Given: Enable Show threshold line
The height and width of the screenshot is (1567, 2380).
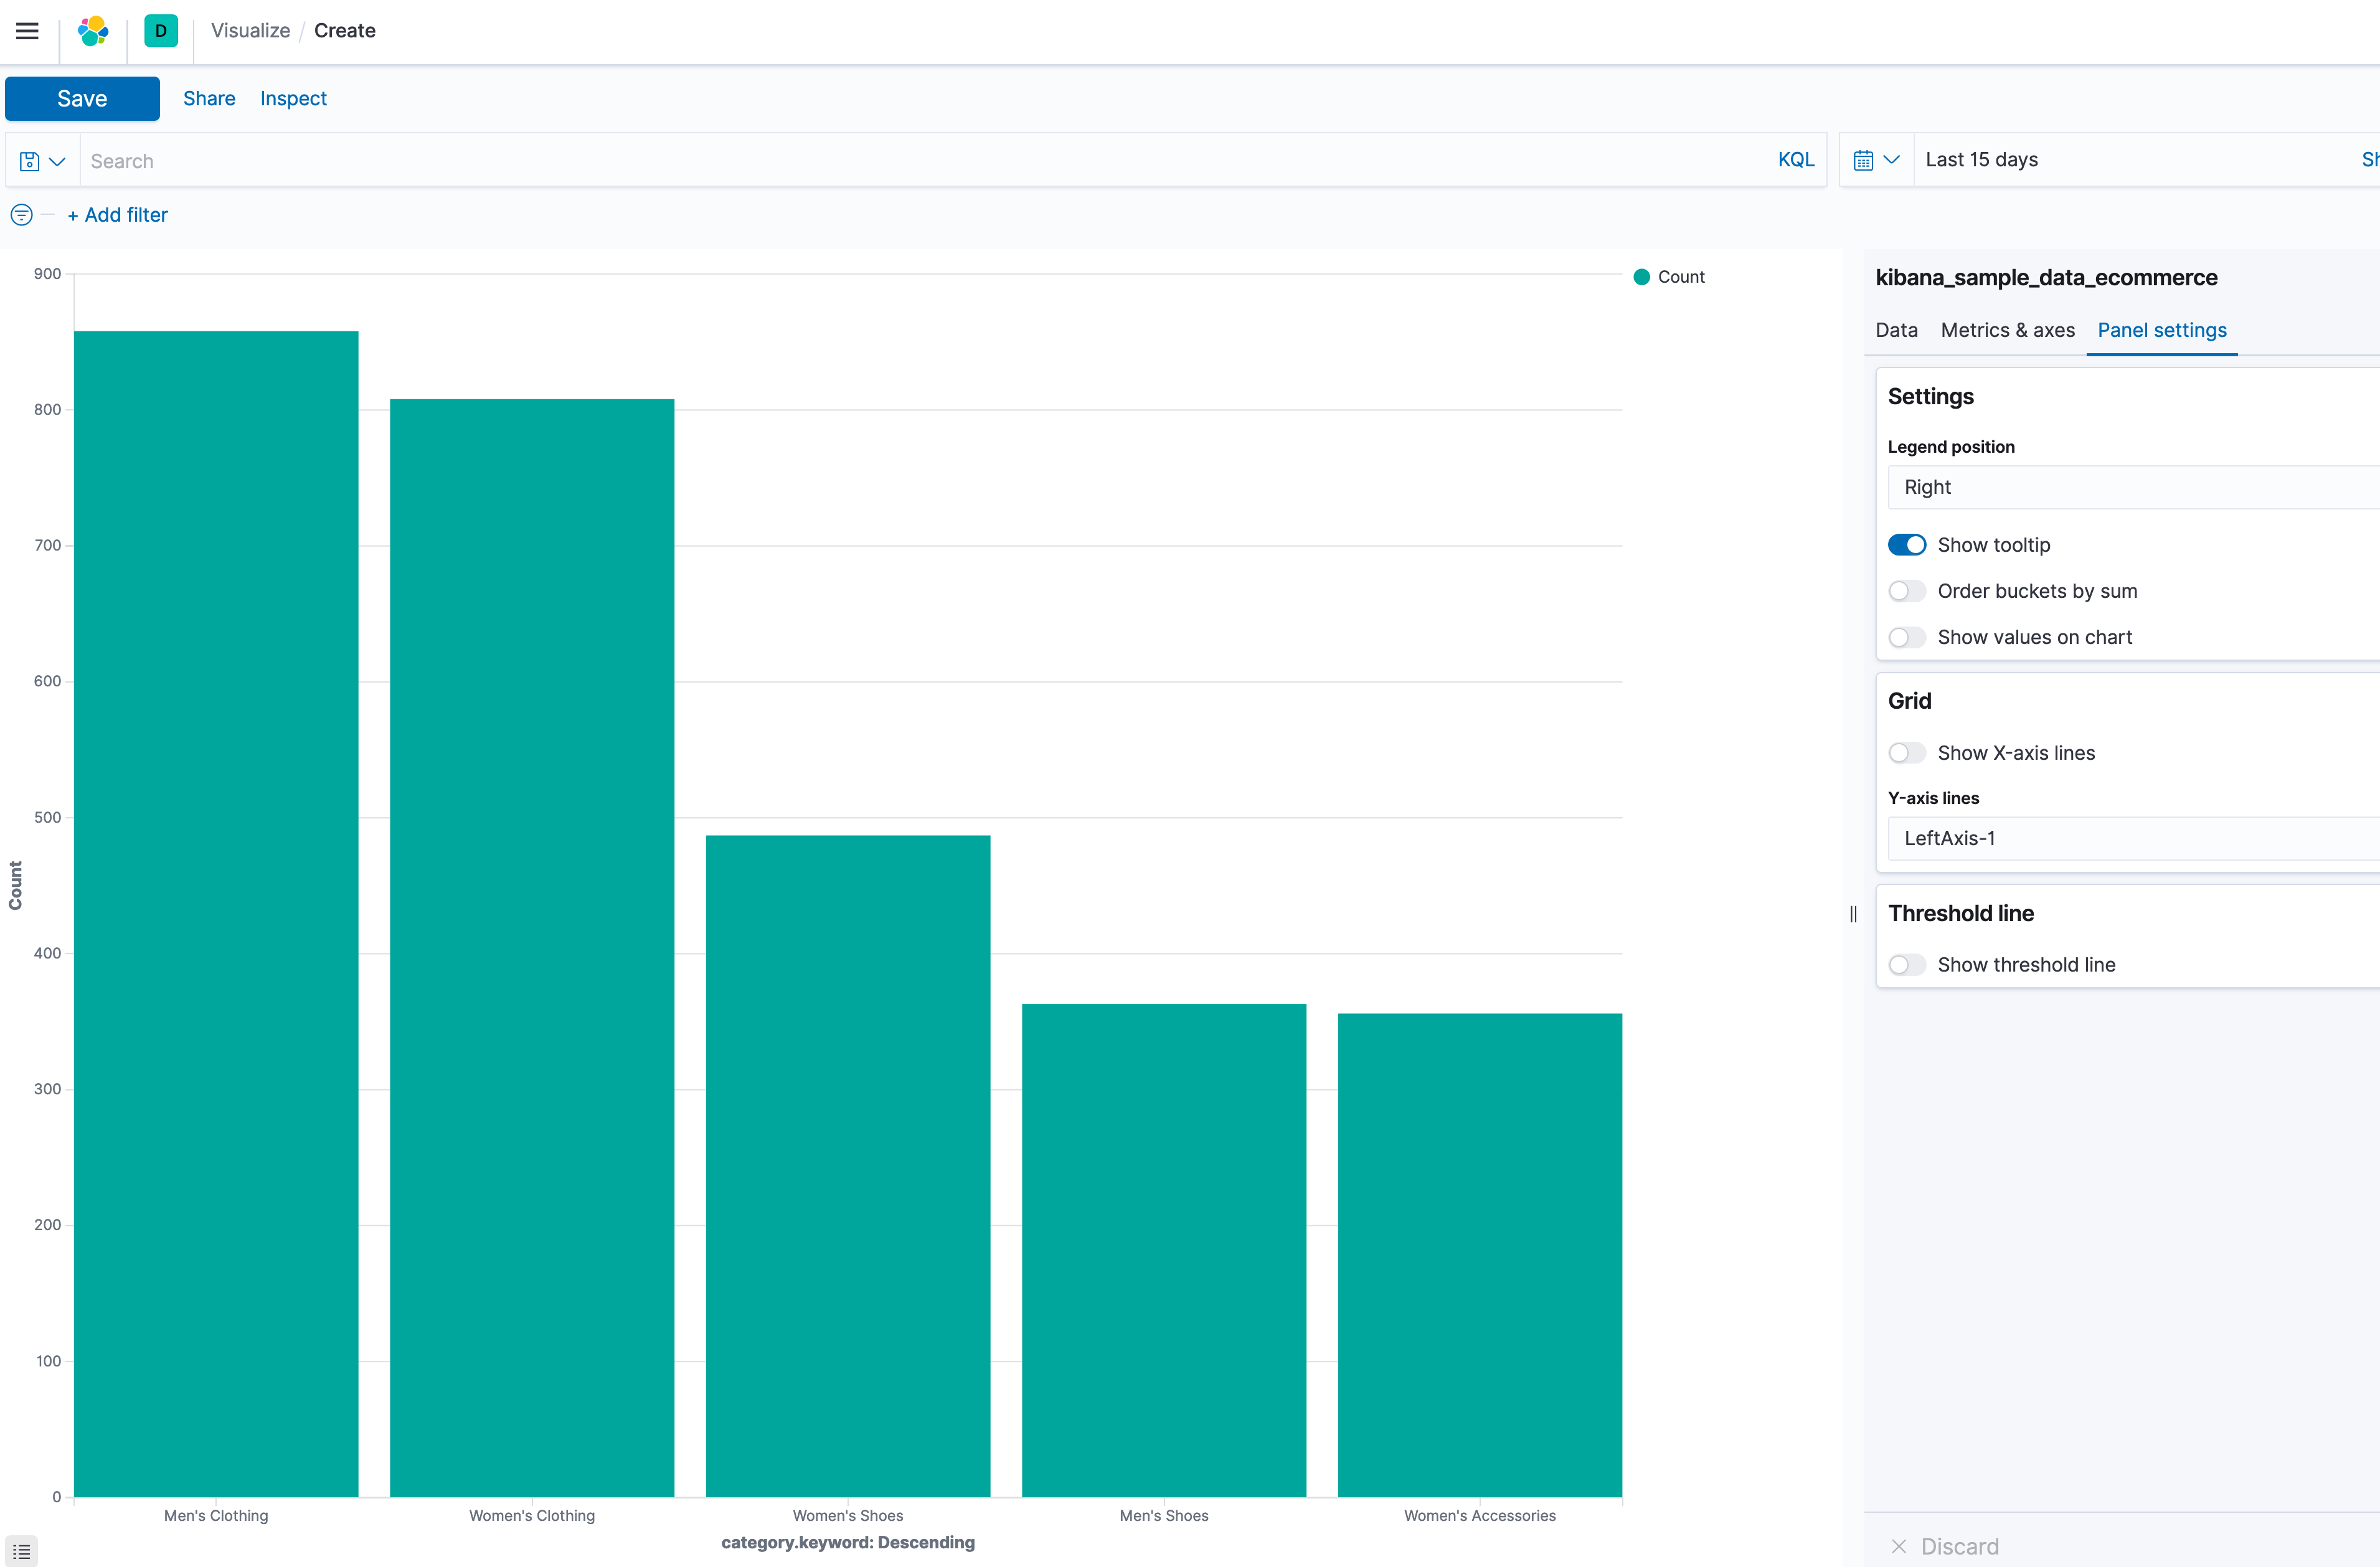Looking at the screenshot, I should pos(1906,965).
